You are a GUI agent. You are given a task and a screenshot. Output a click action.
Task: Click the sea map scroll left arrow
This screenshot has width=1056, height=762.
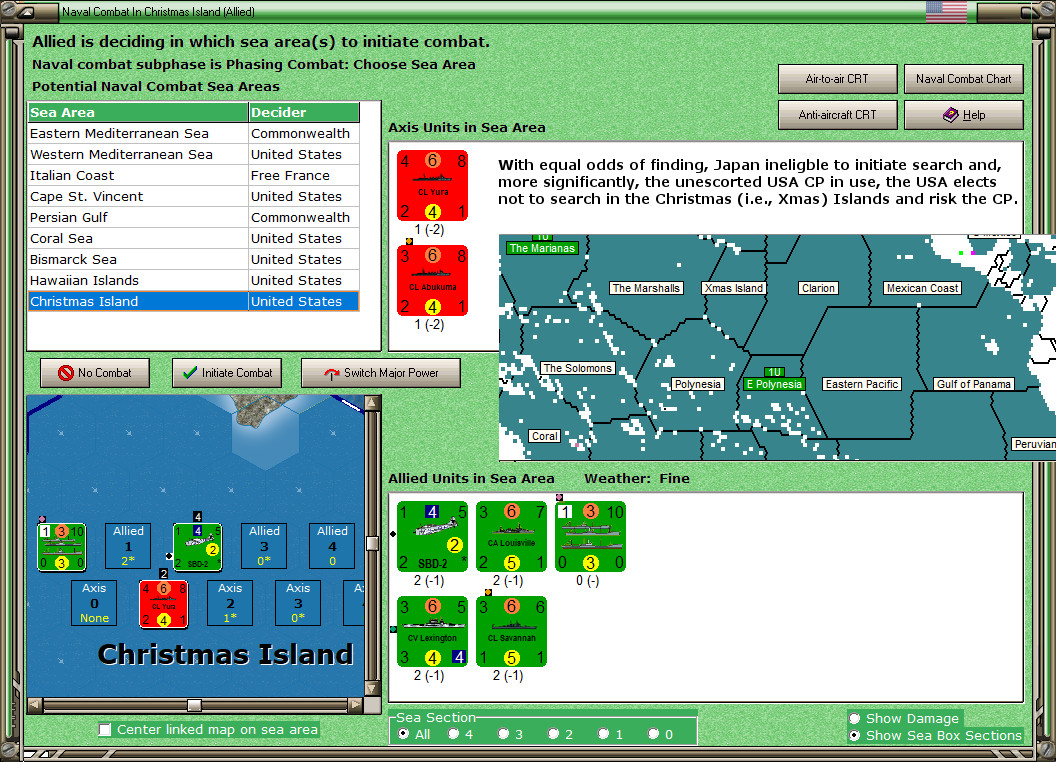coord(35,705)
